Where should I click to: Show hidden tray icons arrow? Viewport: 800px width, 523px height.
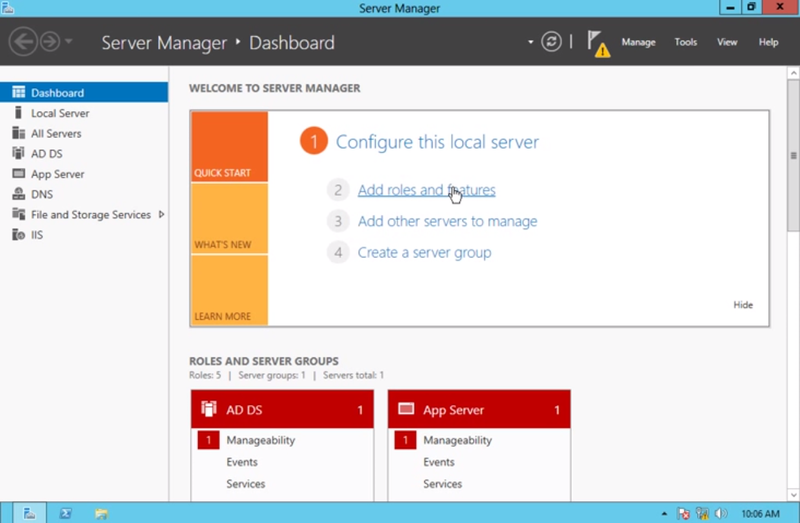664,514
